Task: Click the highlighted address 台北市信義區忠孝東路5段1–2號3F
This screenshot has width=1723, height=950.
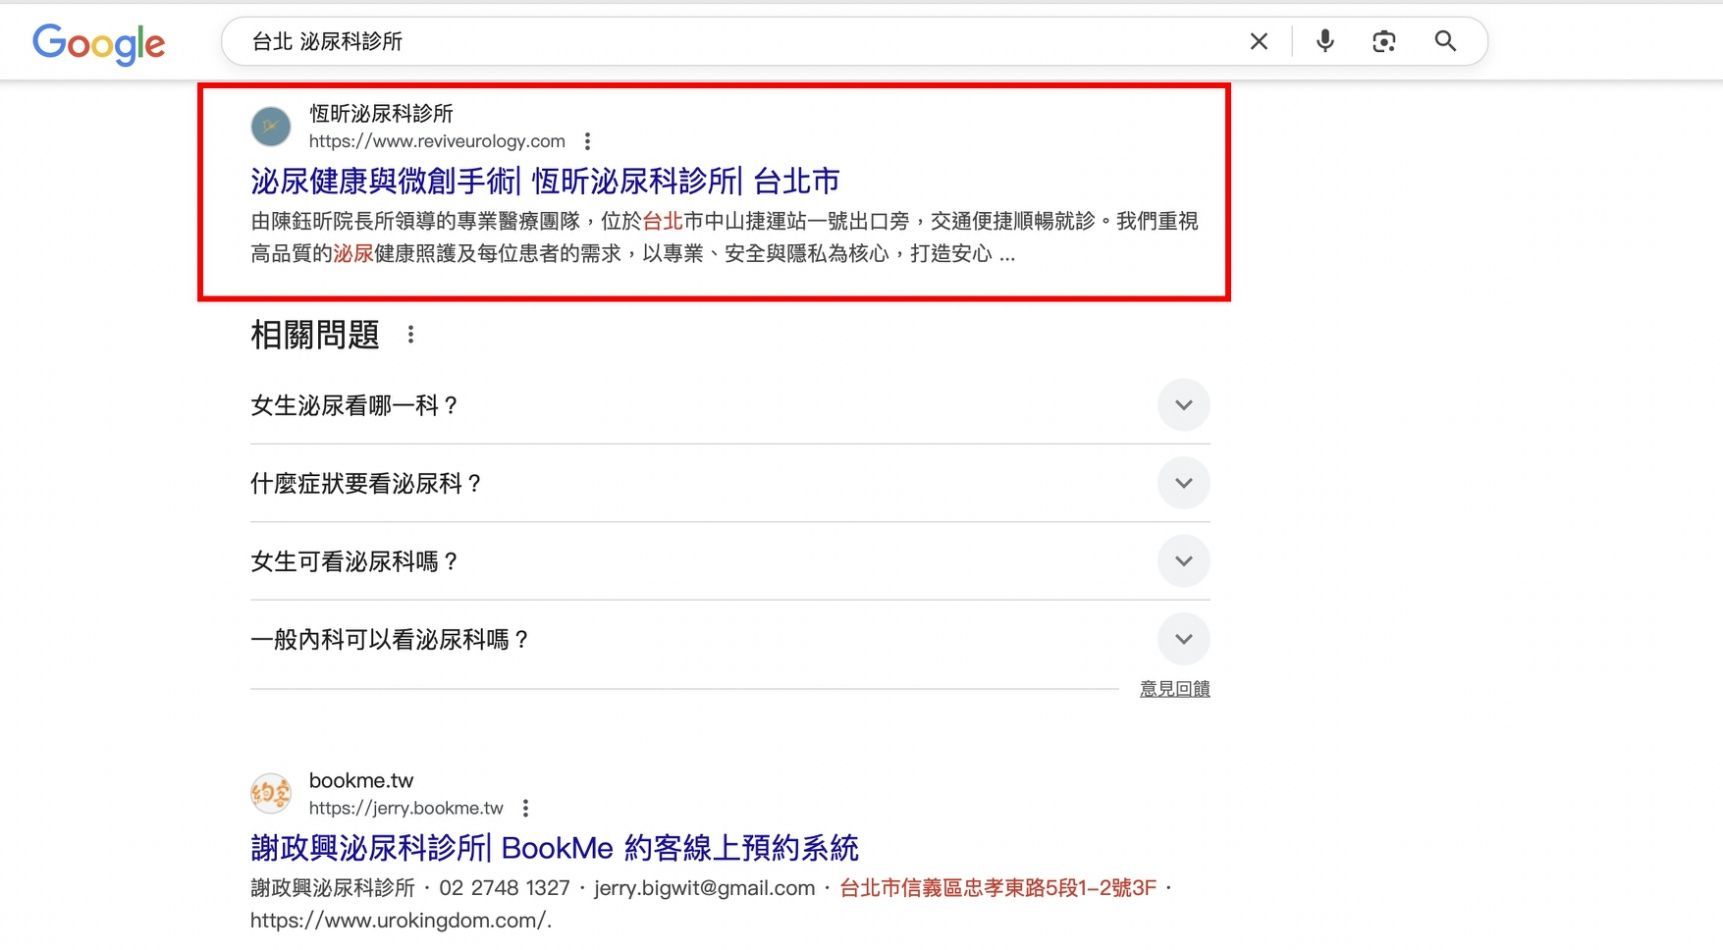Action: [998, 888]
